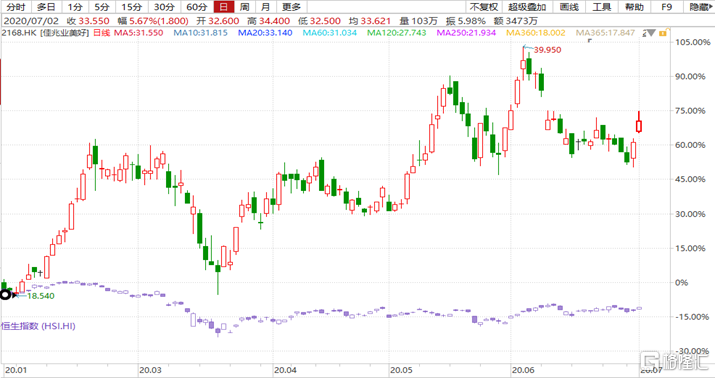Click the 39.950 high price arrow label
The image size is (715, 378).
pos(543,49)
